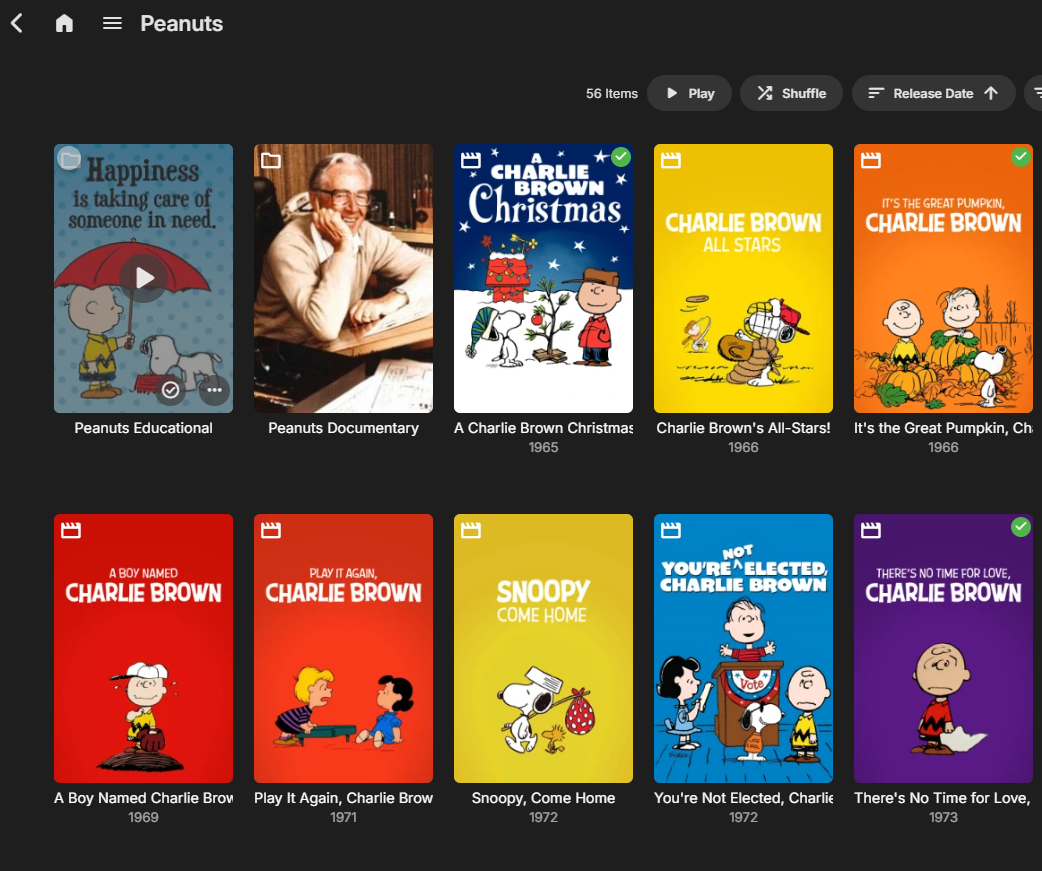Click the 1969 year under A Boy Named Charlie Brown

click(x=143, y=817)
